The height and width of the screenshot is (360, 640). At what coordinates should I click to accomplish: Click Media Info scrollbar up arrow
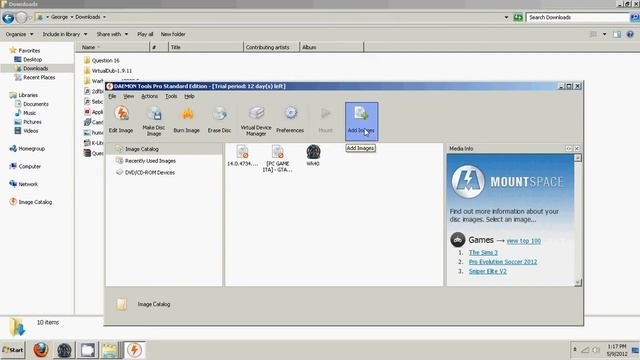tap(578, 158)
